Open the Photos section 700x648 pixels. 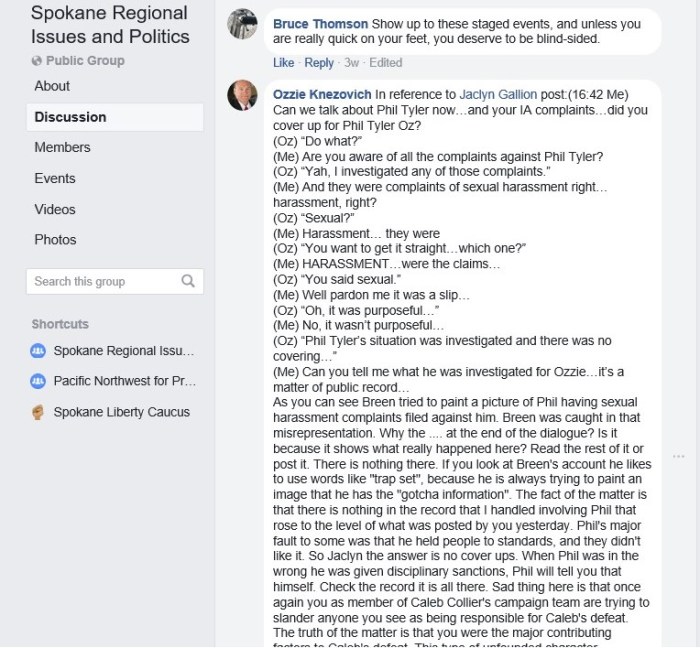click(x=55, y=239)
